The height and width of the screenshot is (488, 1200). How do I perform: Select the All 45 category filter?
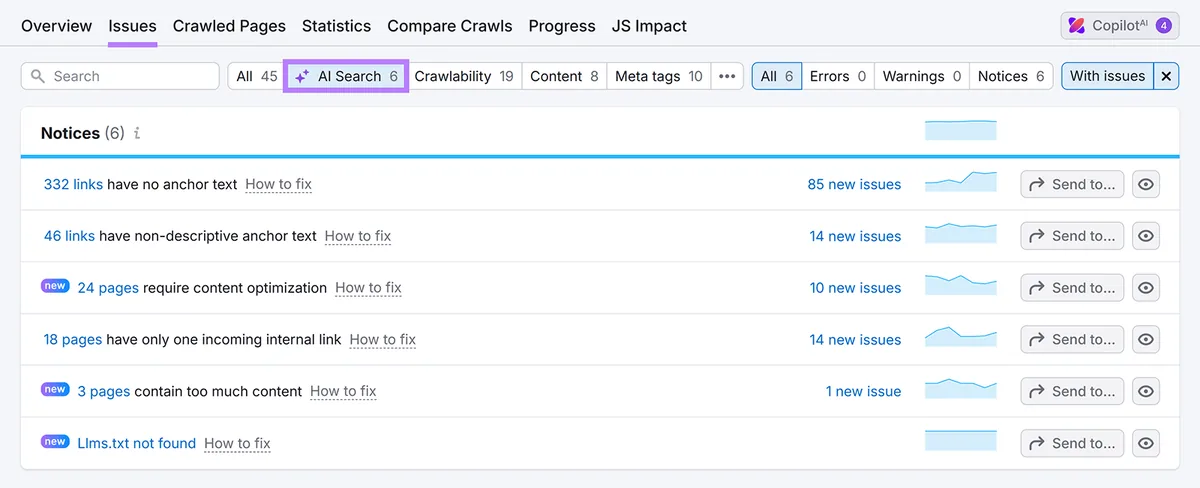256,76
